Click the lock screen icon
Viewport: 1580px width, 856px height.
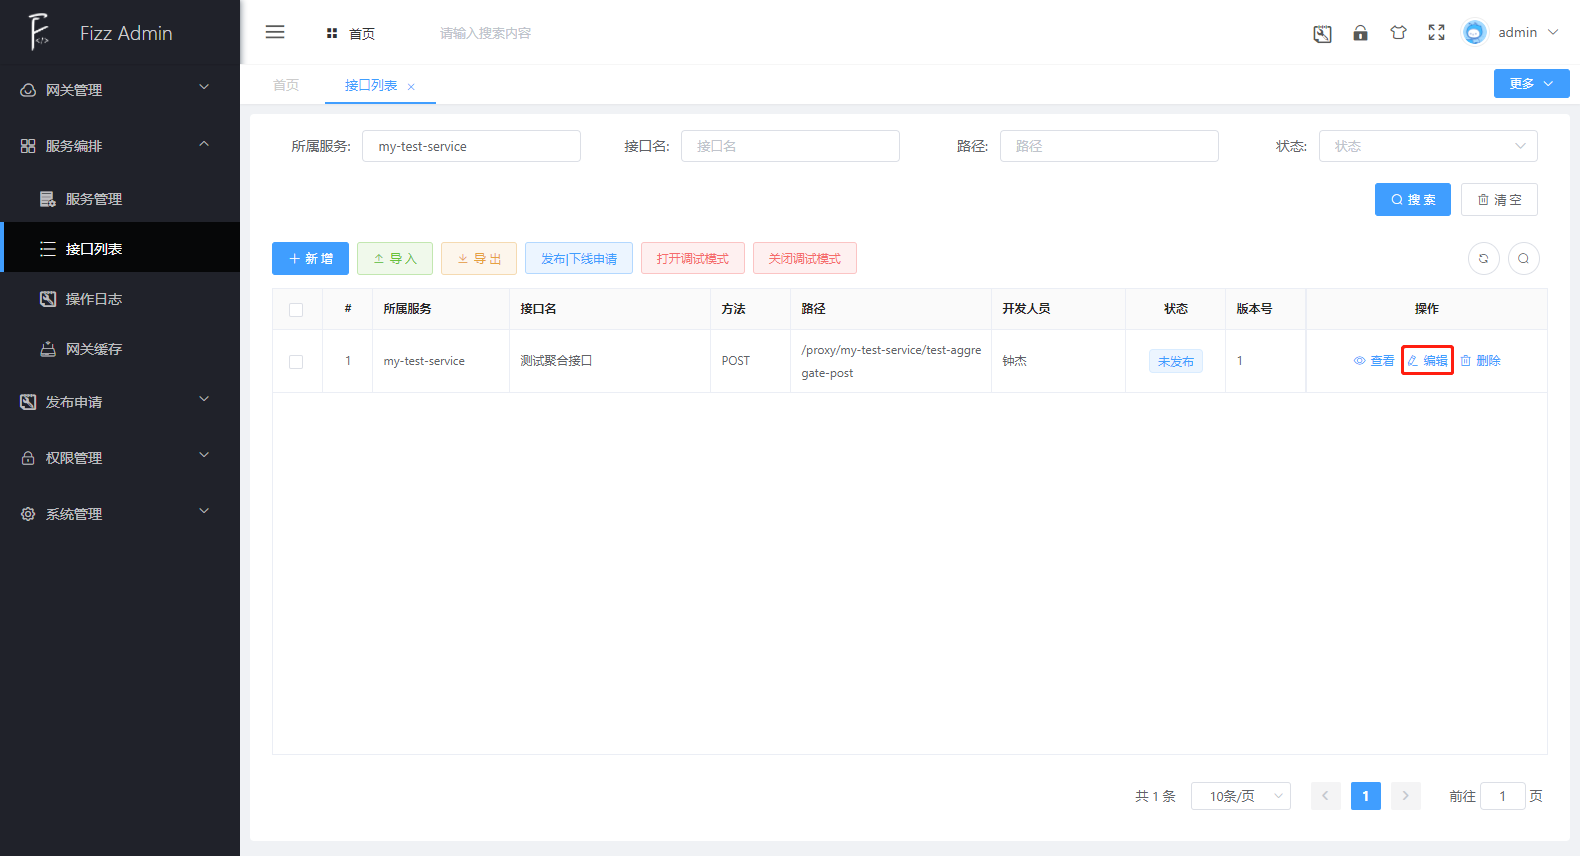[x=1360, y=33]
